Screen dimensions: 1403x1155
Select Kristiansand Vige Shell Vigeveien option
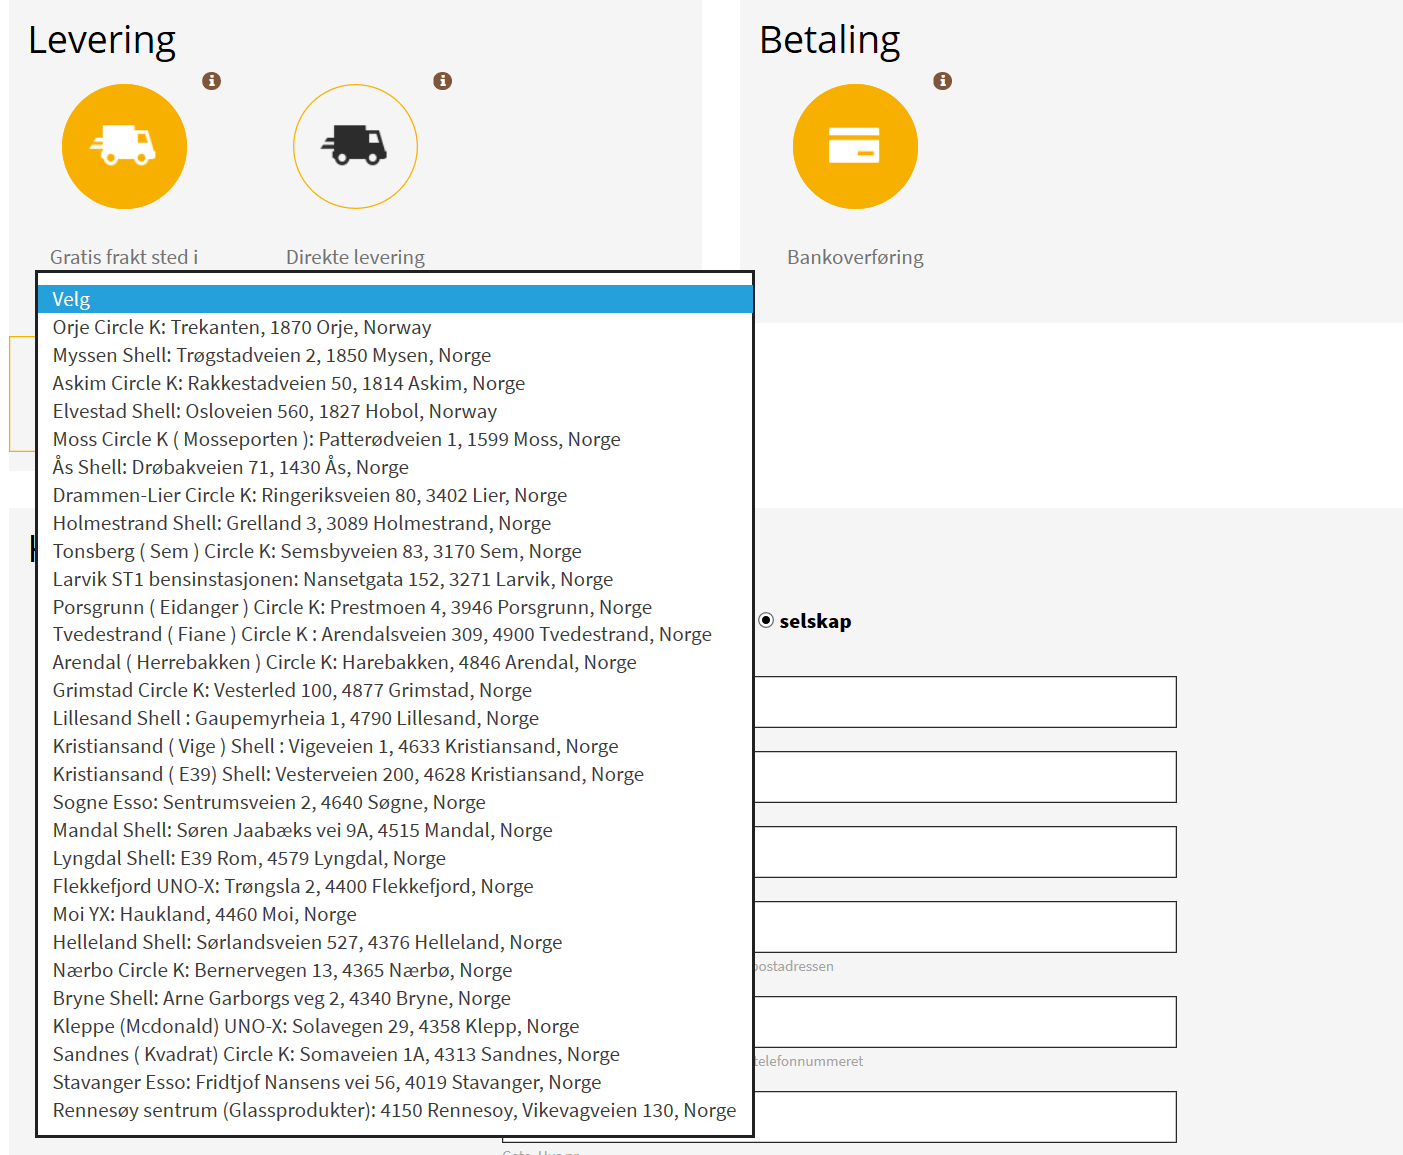tap(395, 746)
